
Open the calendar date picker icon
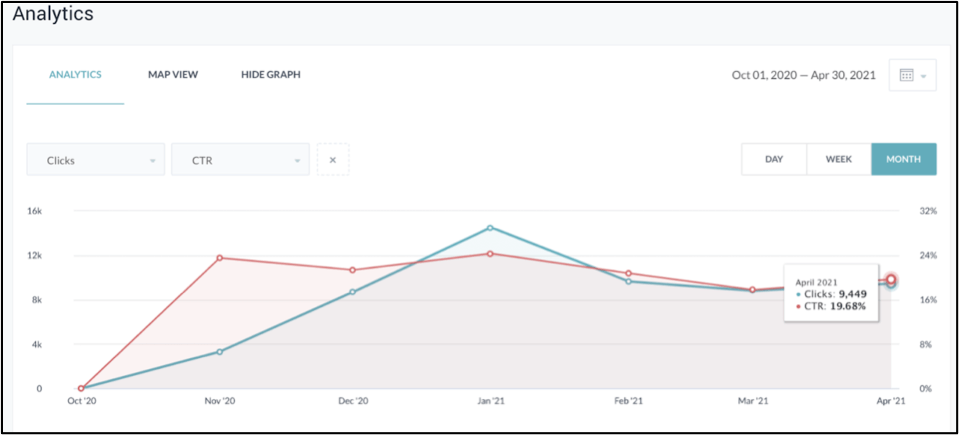point(906,75)
